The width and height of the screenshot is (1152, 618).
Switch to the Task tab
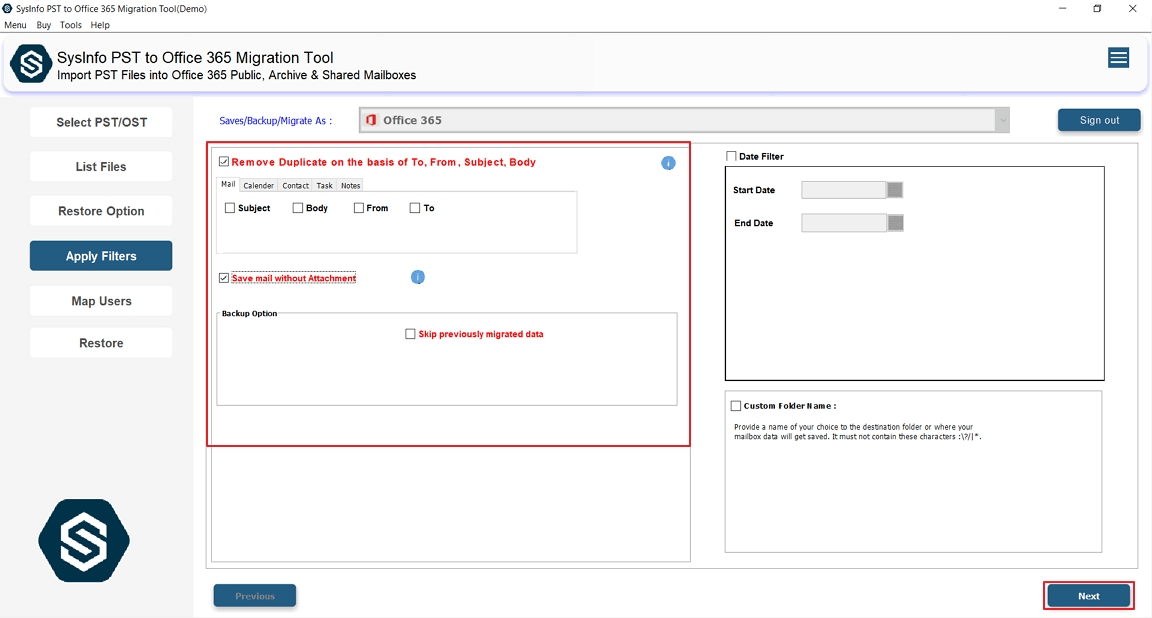[325, 186]
